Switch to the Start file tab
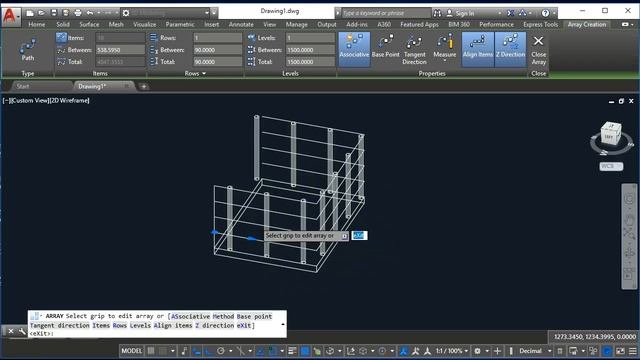Screen dimensions: 640x360 click(x=23, y=86)
